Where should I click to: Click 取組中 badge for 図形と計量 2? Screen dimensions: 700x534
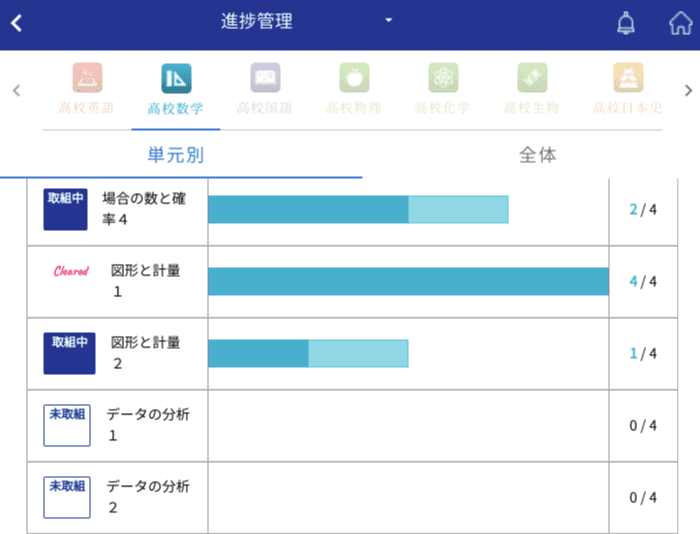pyautogui.click(x=69, y=353)
